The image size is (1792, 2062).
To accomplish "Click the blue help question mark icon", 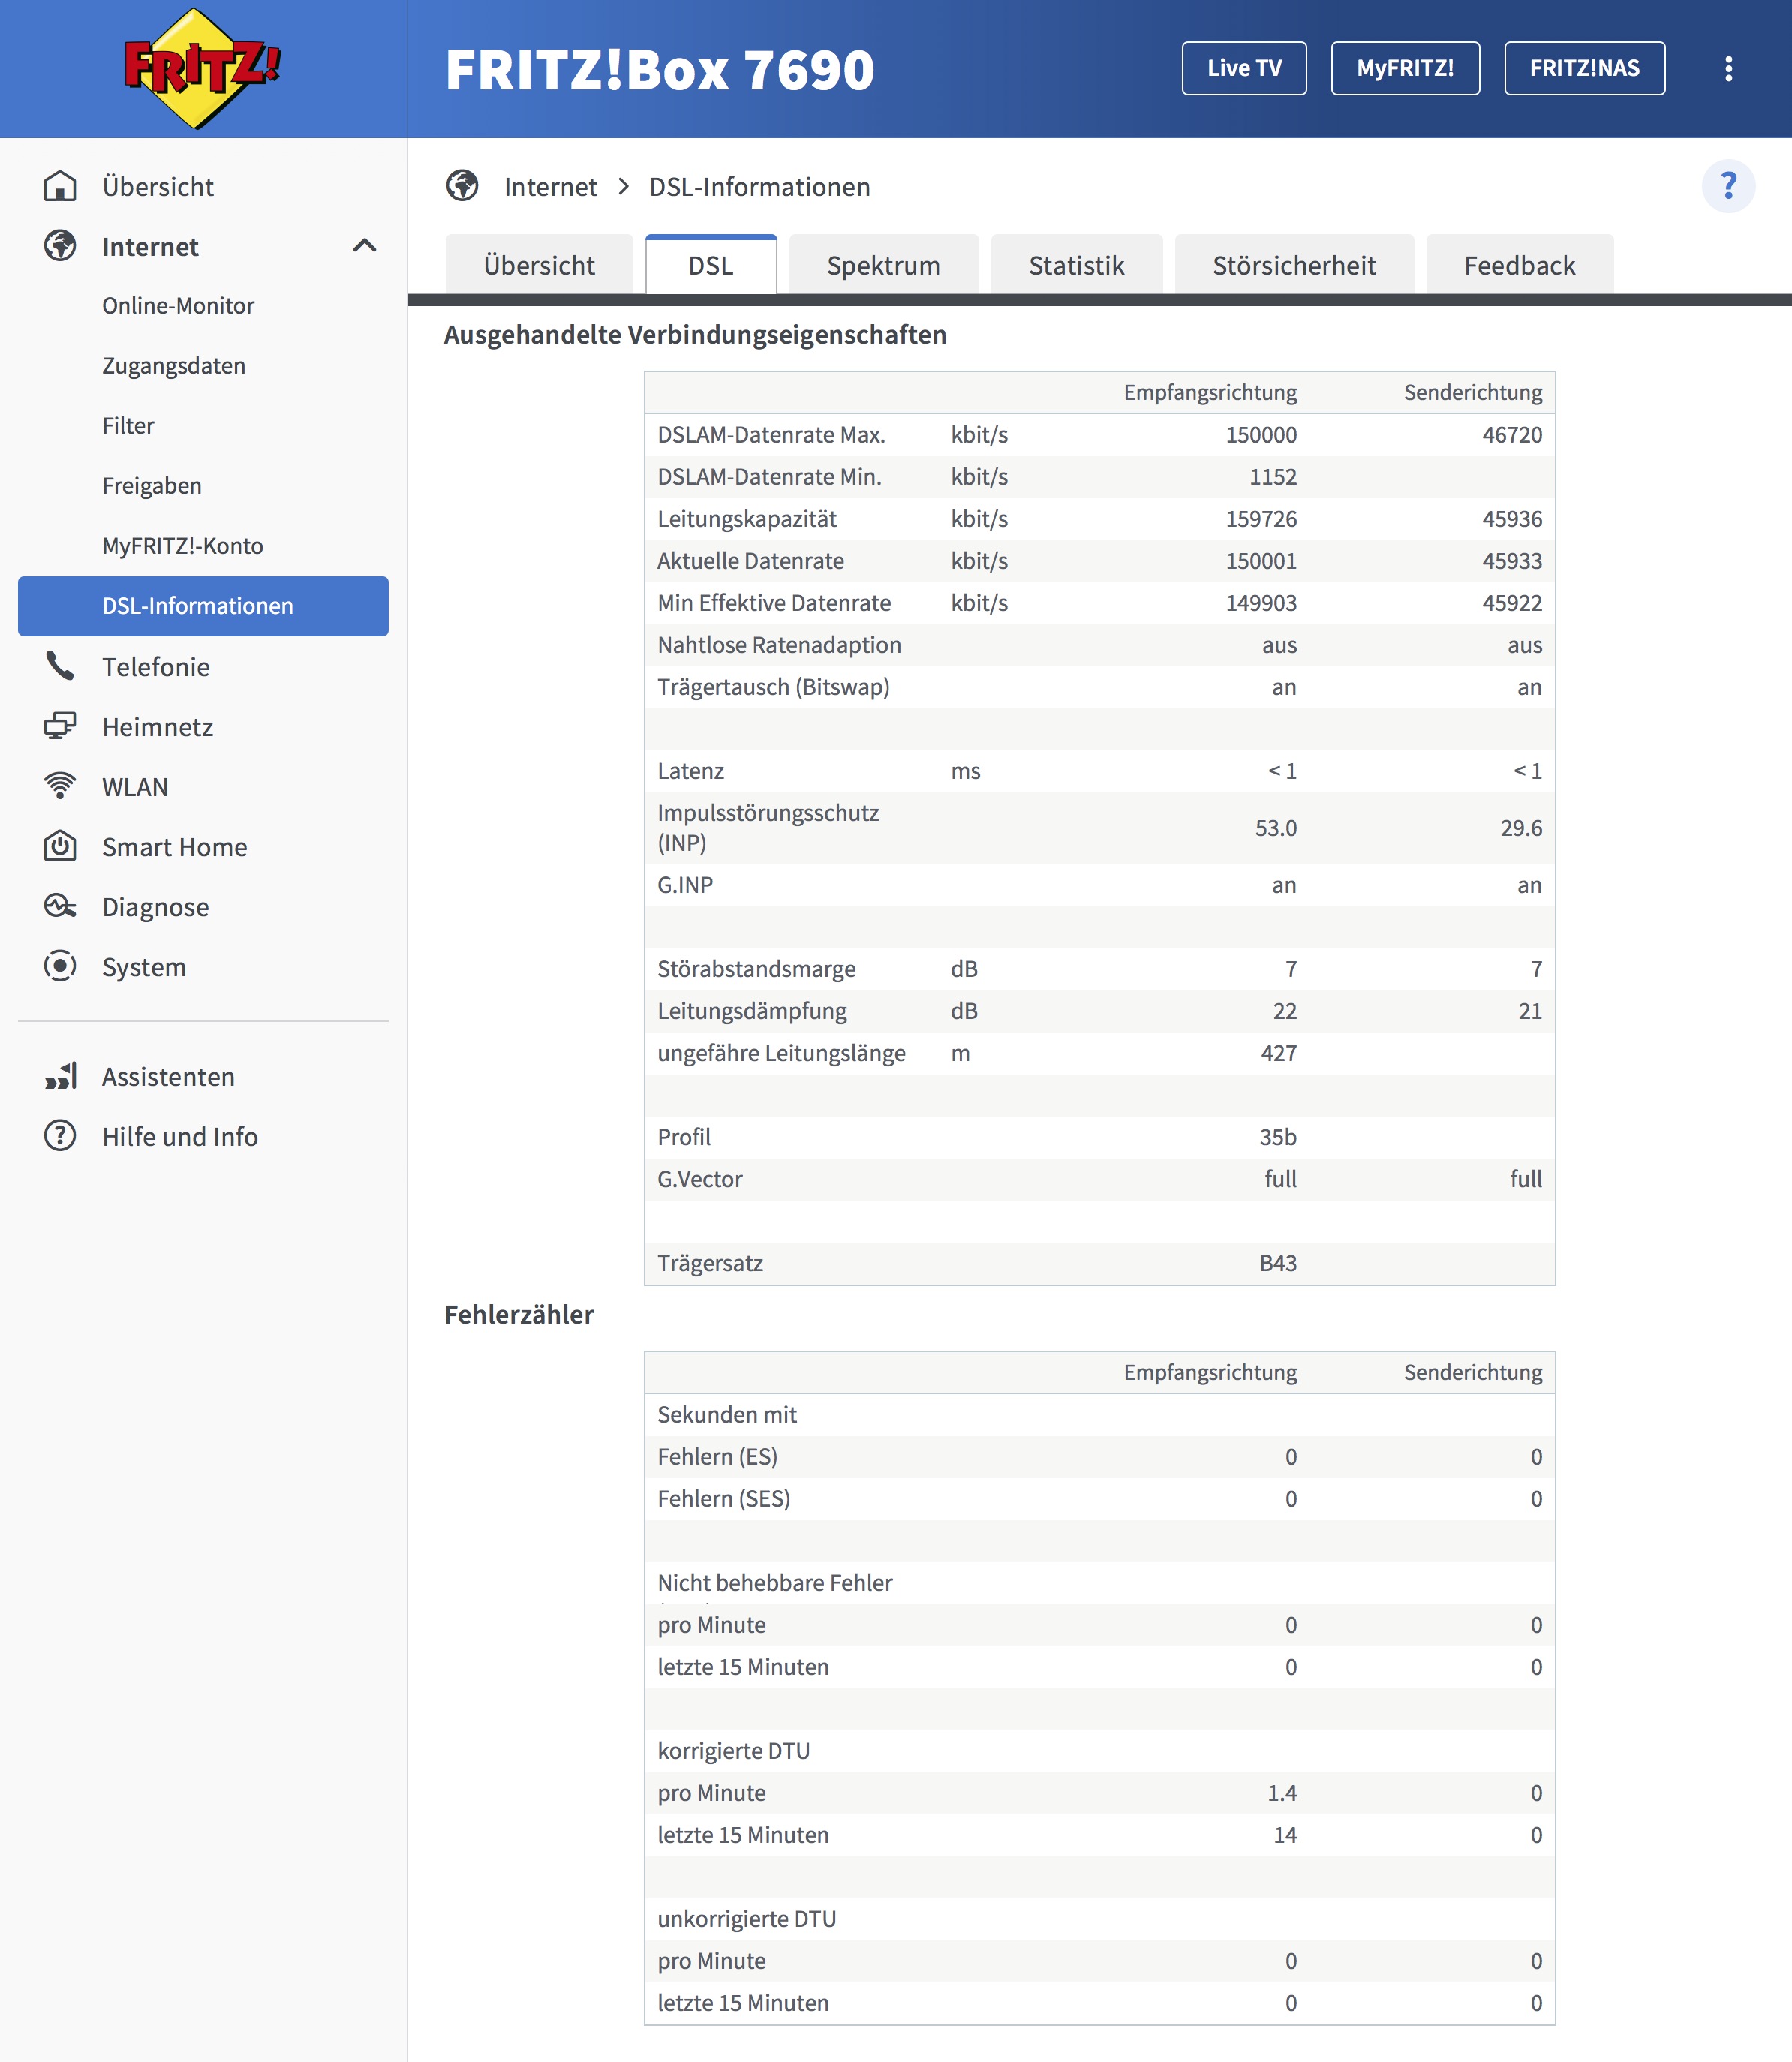I will coord(1728,186).
